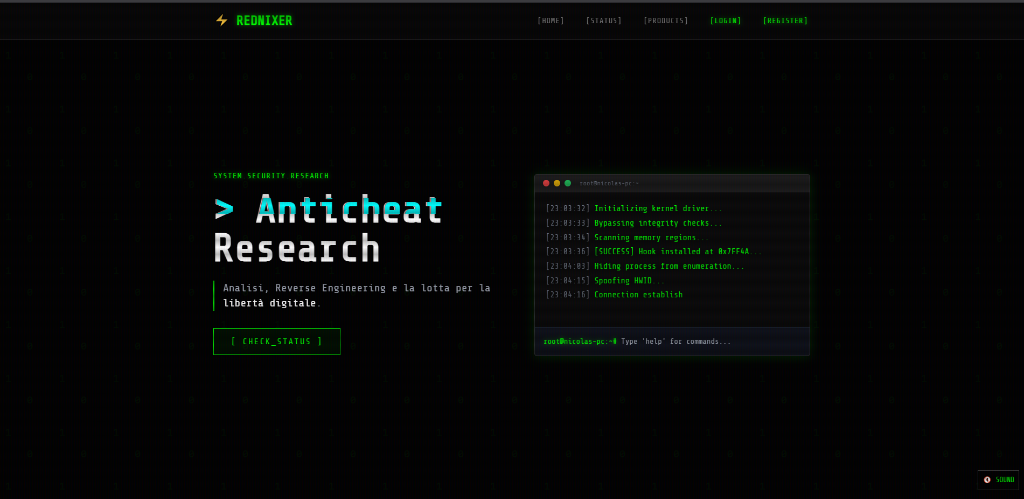Click the lightning bolt logo icon
This screenshot has width=1024, height=499.
(x=221, y=20)
